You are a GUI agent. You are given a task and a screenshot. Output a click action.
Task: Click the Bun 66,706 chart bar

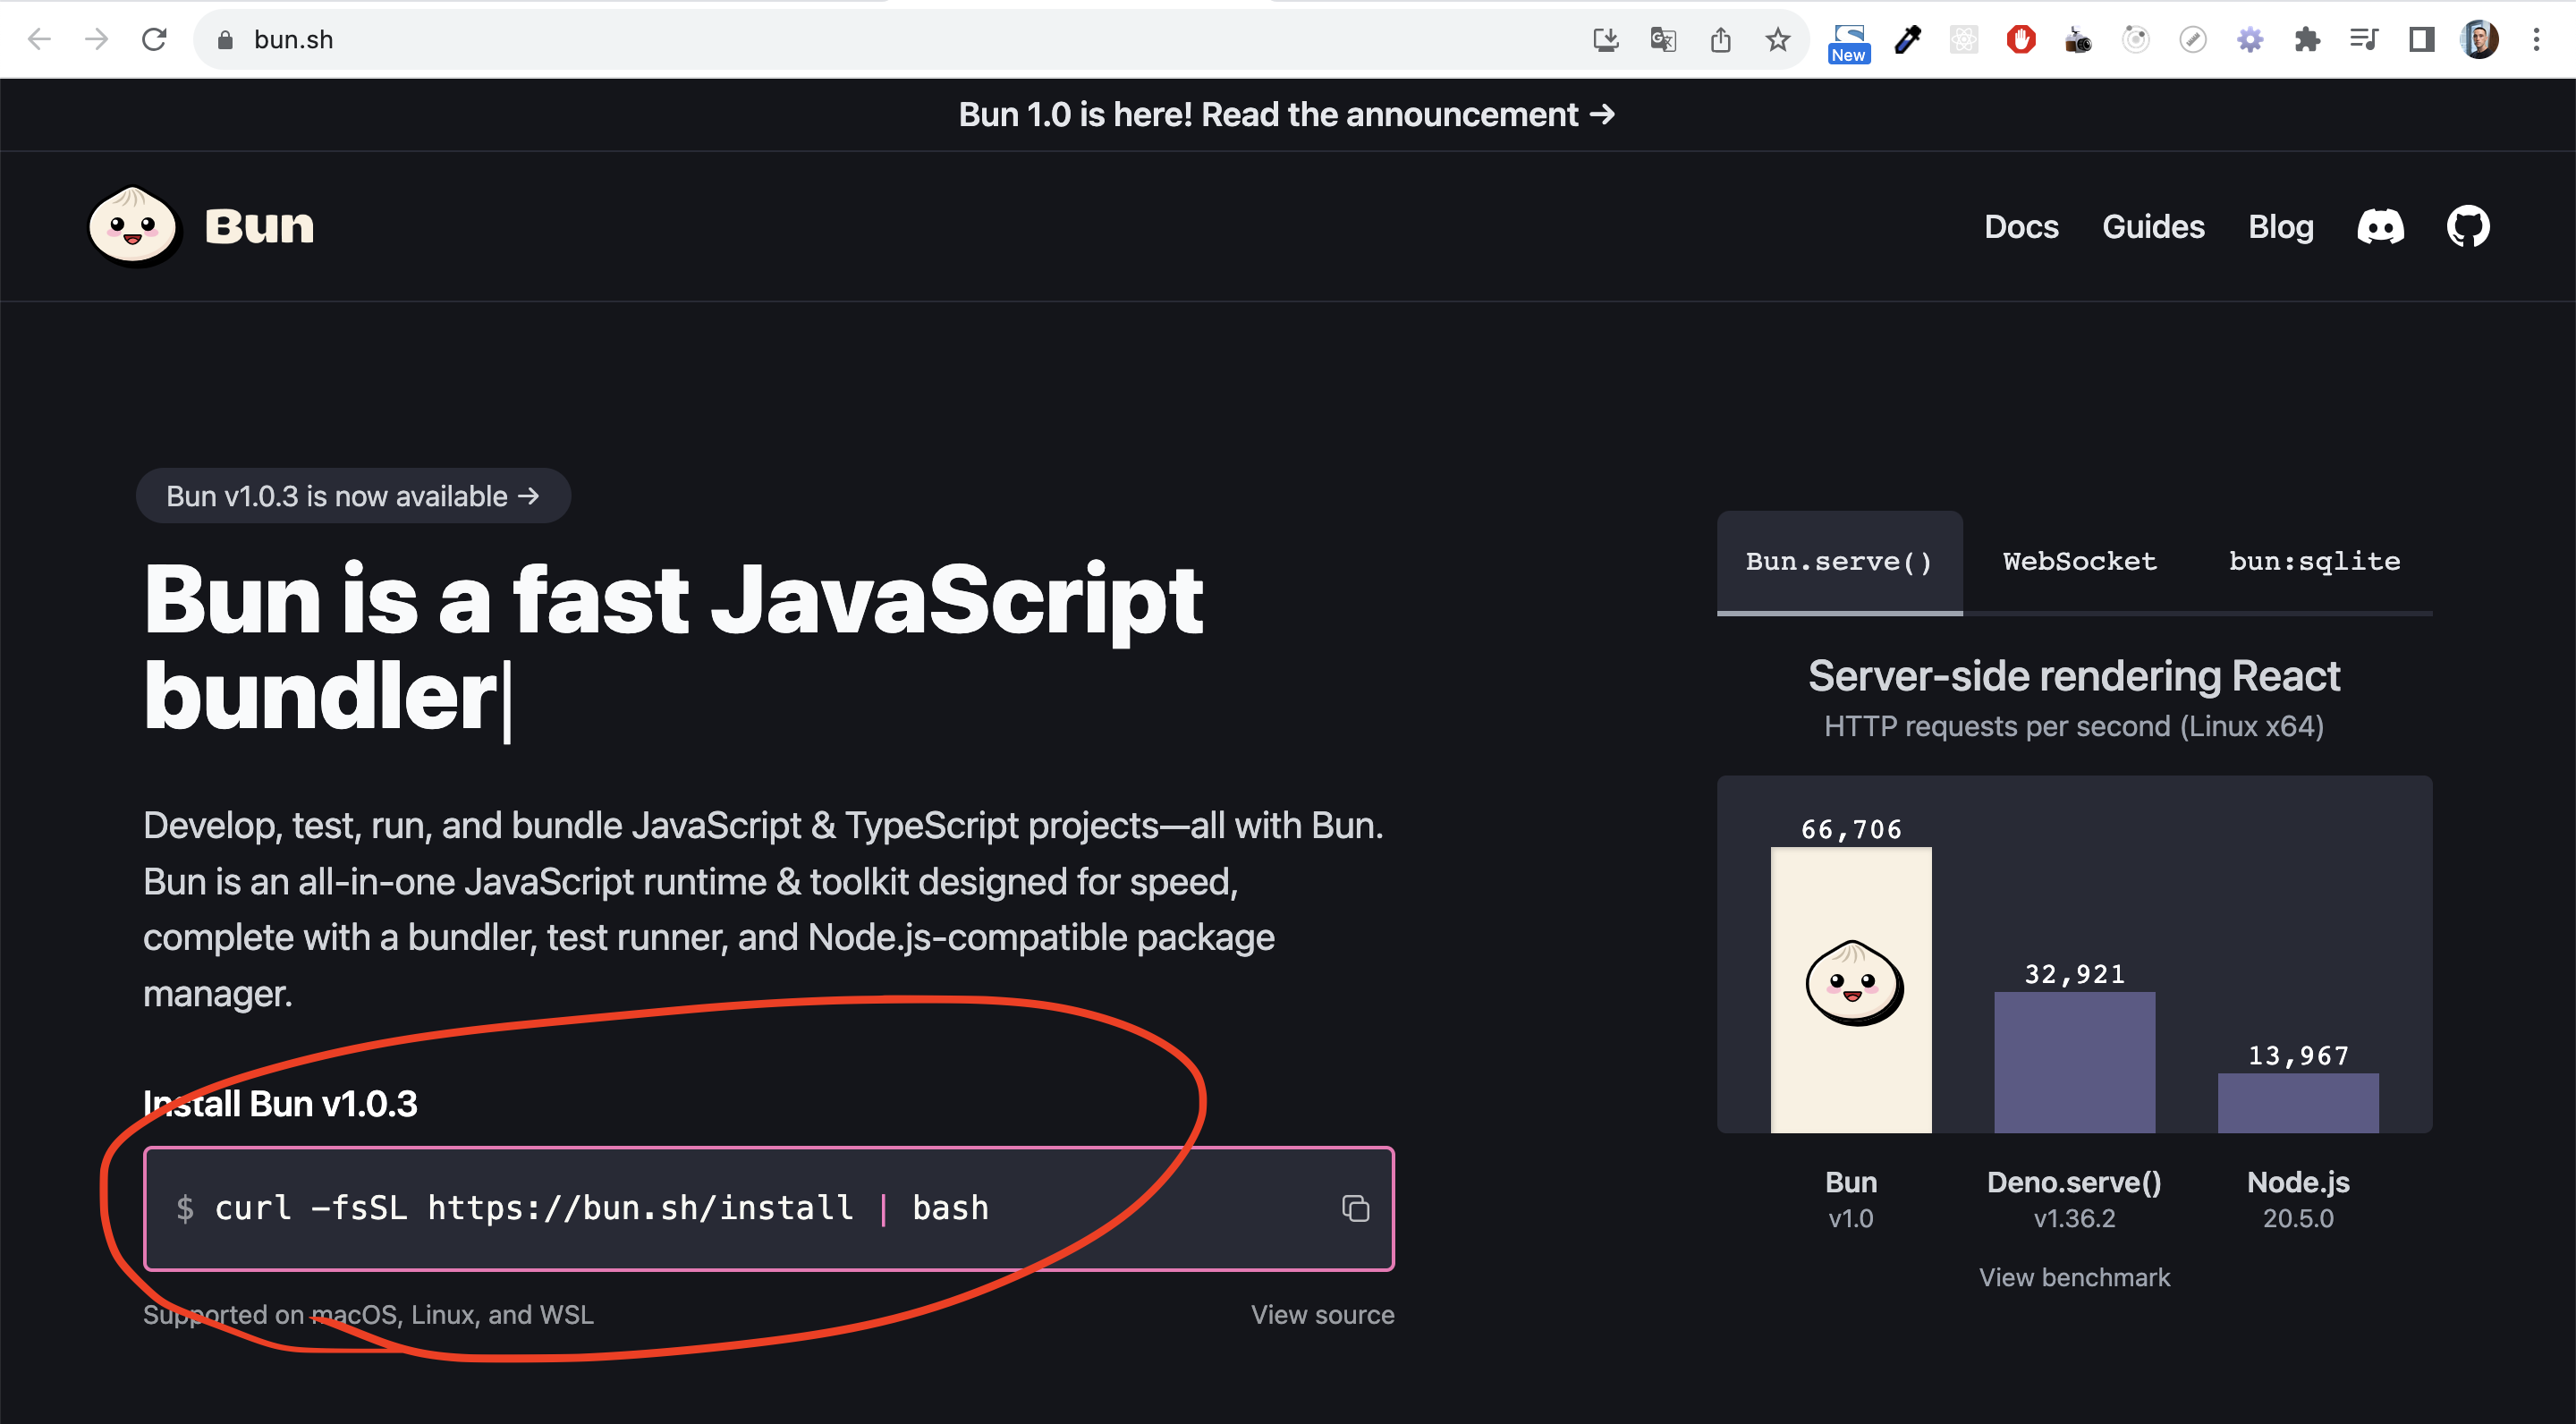1851,990
